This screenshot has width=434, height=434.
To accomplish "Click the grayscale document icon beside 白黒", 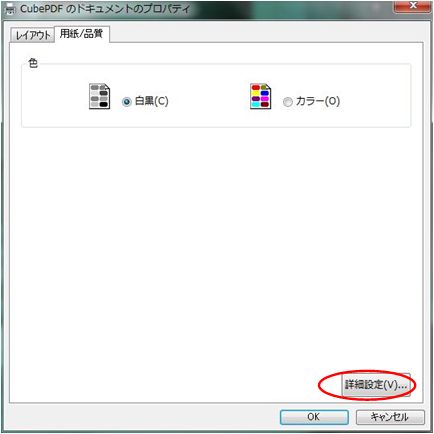I will (99, 96).
